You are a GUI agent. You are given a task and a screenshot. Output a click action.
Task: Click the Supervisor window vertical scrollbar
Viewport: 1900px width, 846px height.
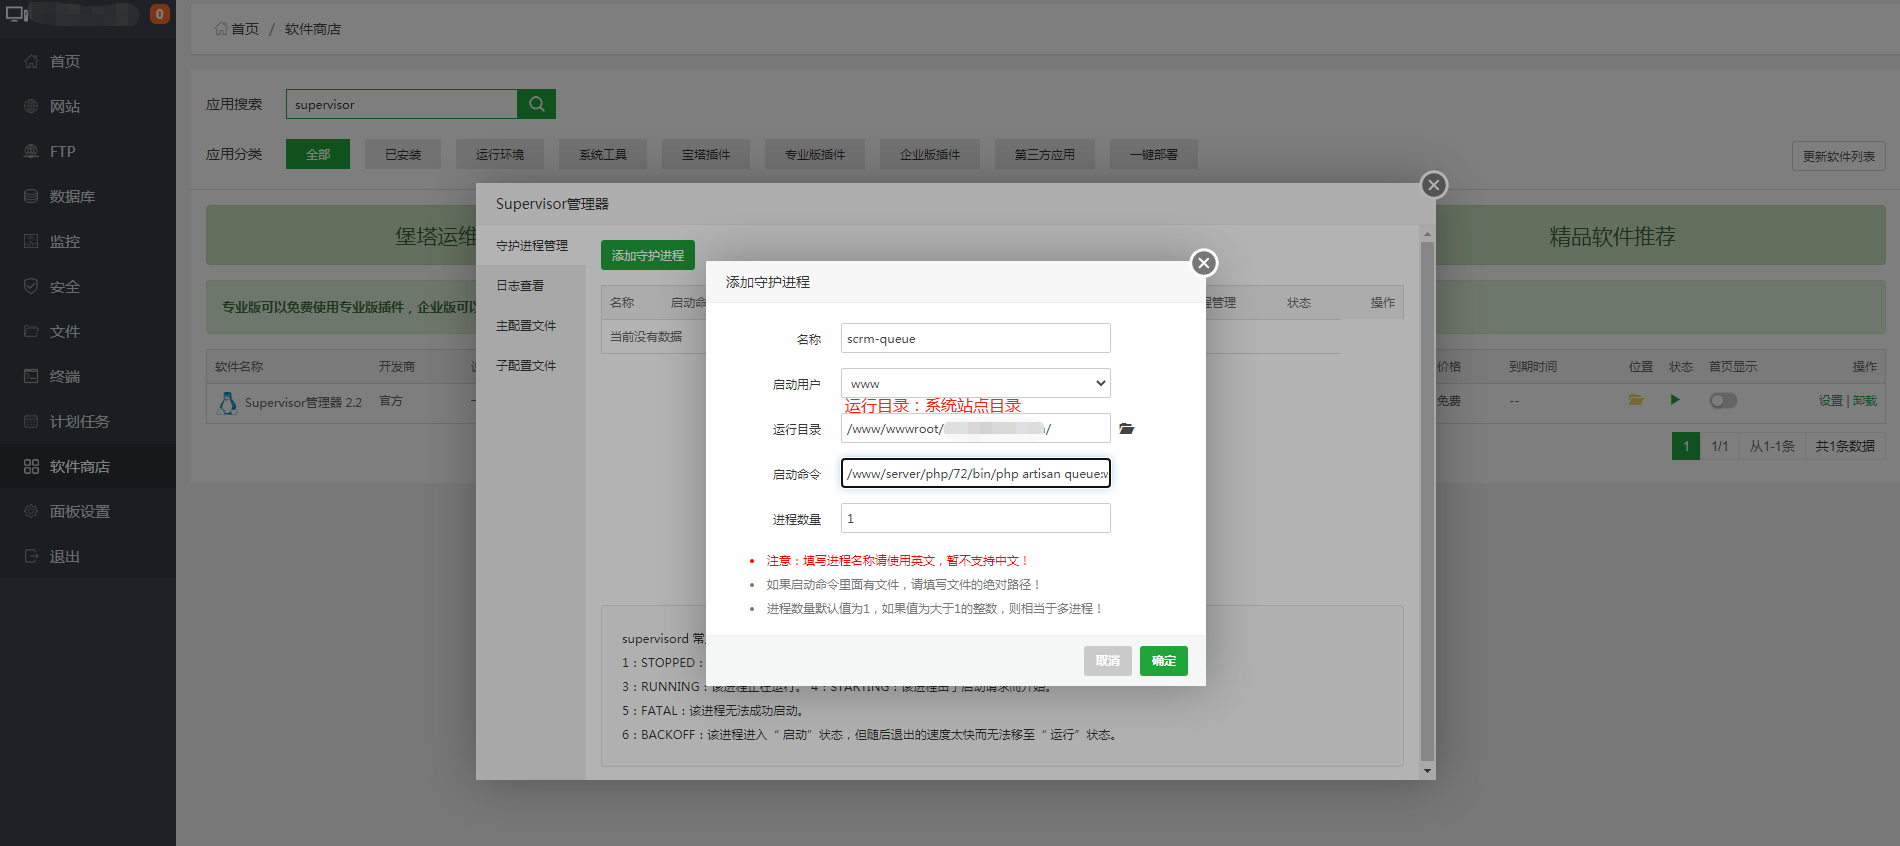click(x=1427, y=500)
